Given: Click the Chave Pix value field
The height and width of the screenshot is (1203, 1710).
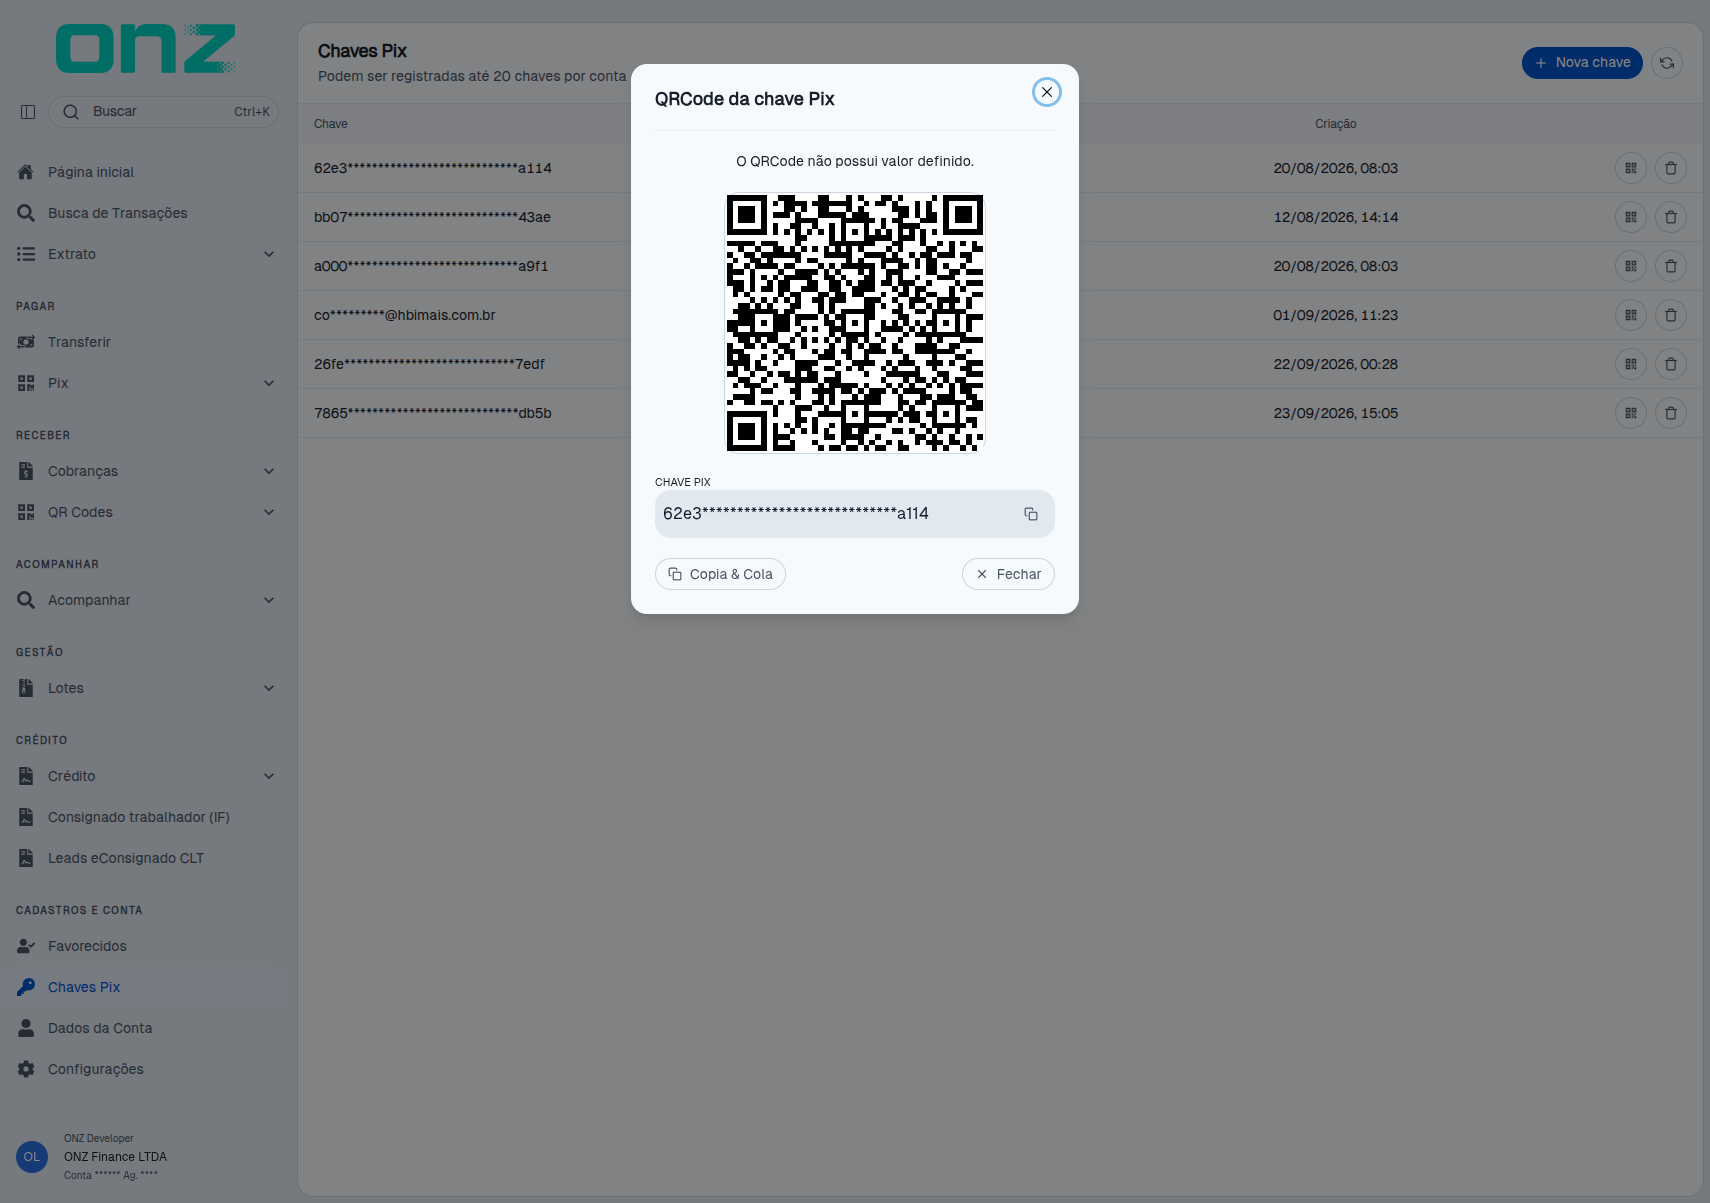Looking at the screenshot, I should (855, 514).
